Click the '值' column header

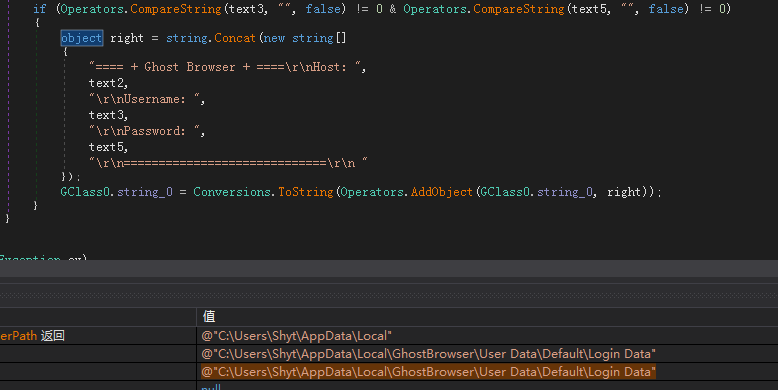tap(209, 317)
